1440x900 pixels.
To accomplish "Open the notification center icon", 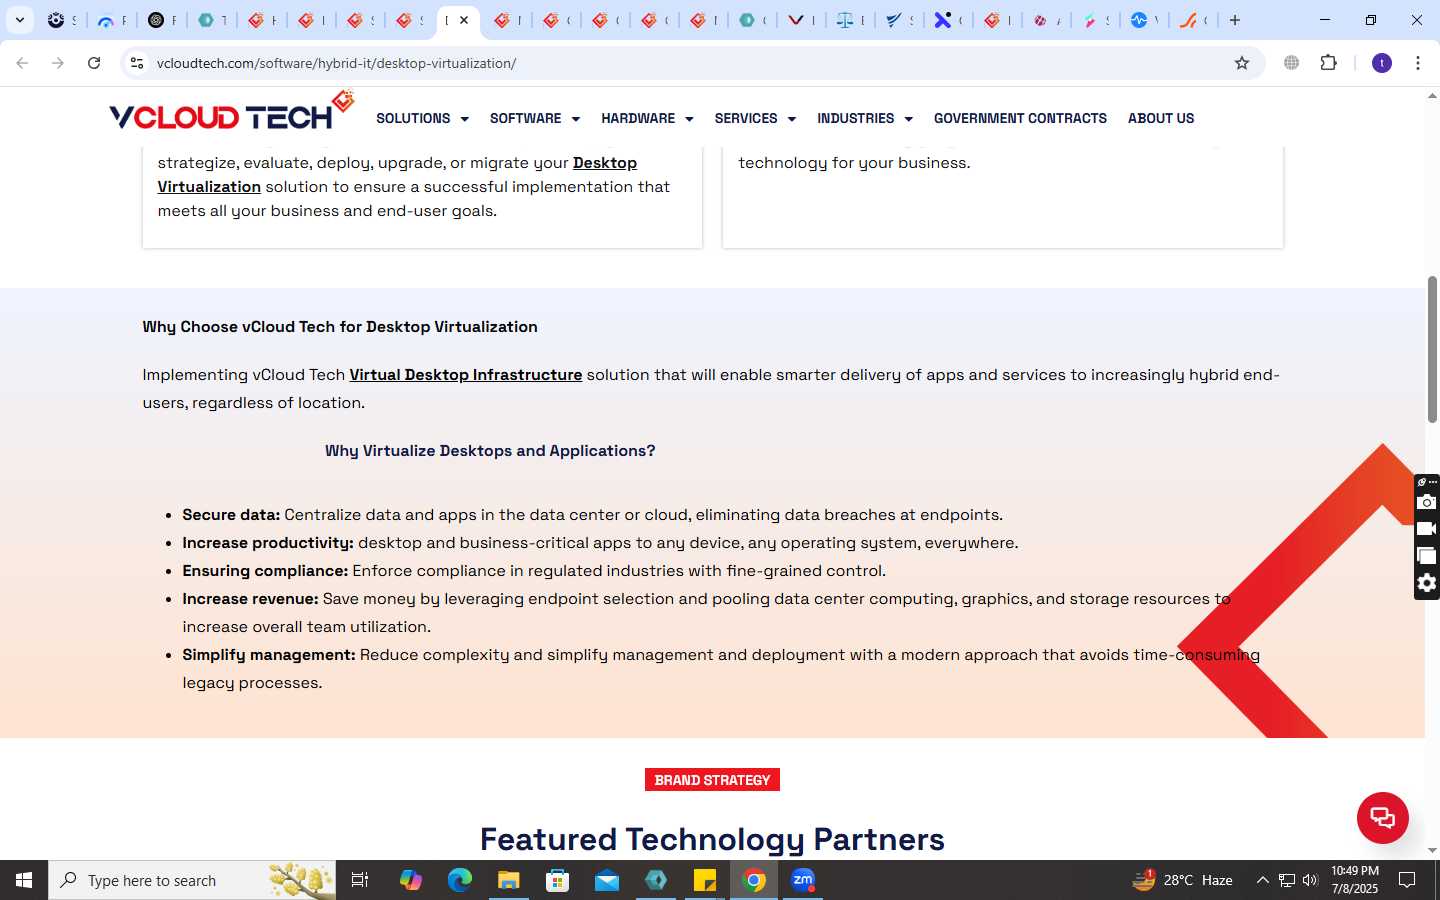I will (x=1407, y=880).
